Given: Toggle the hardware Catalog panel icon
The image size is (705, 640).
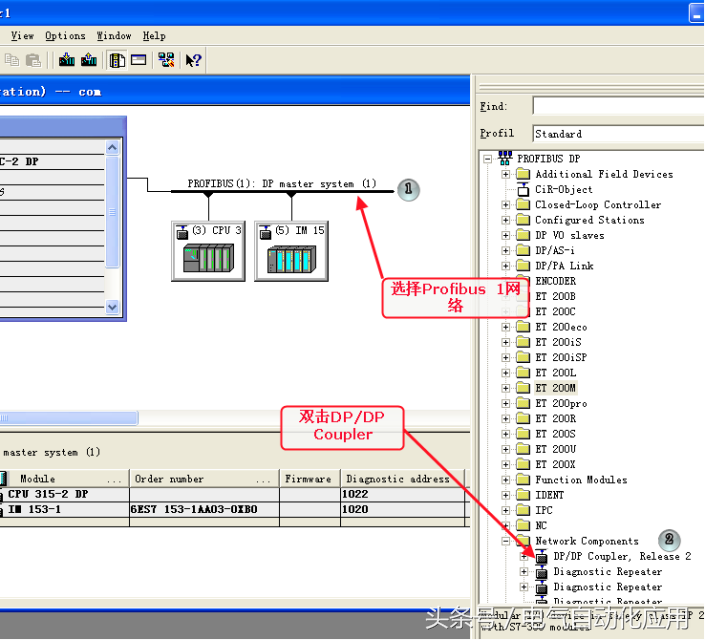Looking at the screenshot, I should point(117,61).
